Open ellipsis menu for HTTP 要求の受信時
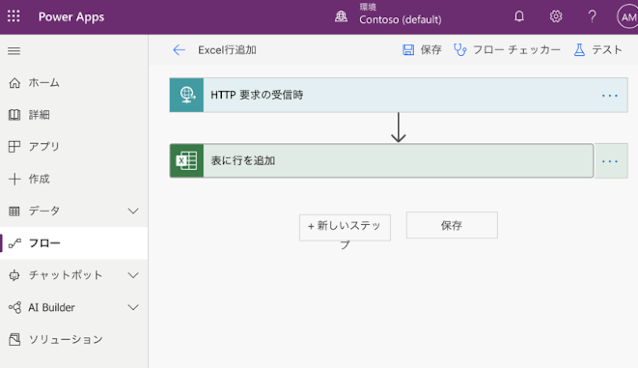Screen dimensions: 638x368 [x=610, y=96]
